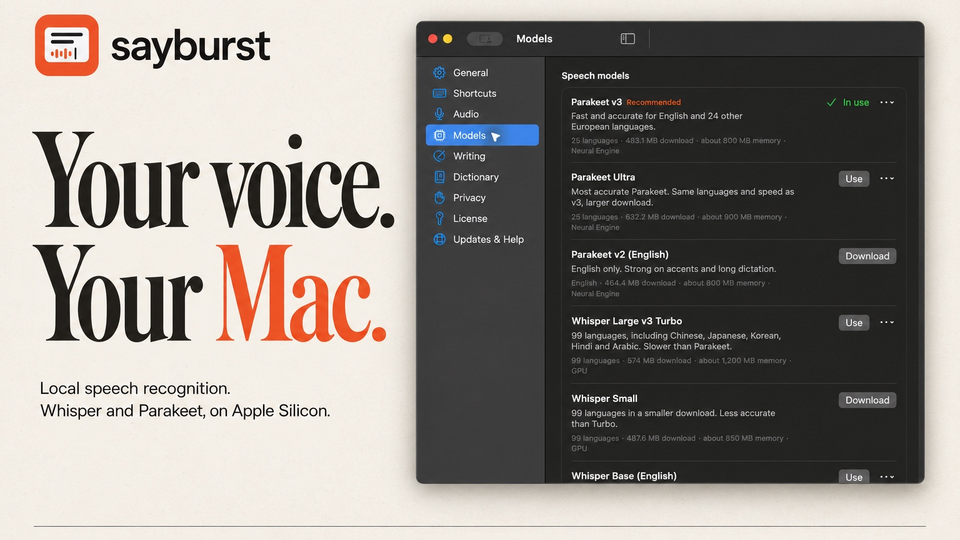Open more options for Whisper Base (English)
Viewport: 960px width, 540px height.
click(x=887, y=476)
